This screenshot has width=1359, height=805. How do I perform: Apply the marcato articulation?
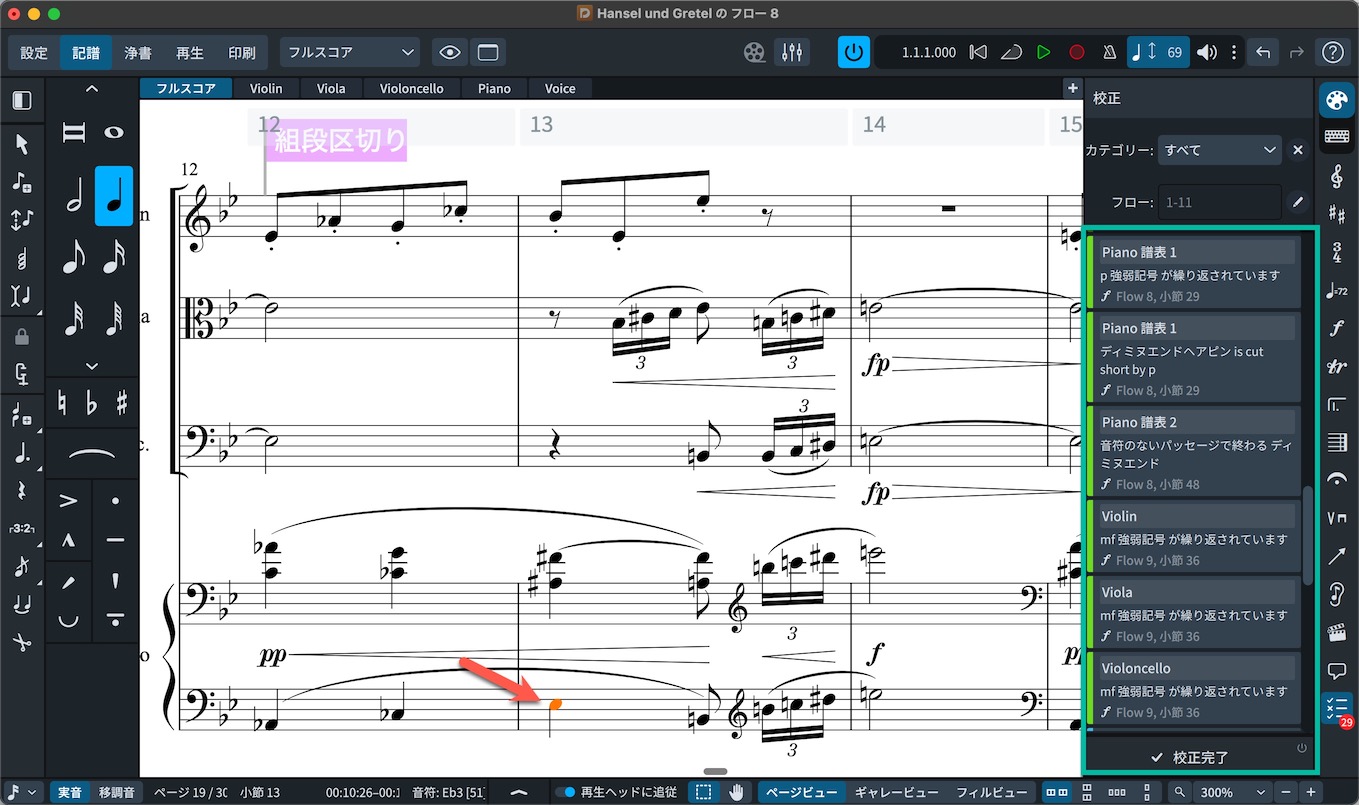click(x=68, y=540)
